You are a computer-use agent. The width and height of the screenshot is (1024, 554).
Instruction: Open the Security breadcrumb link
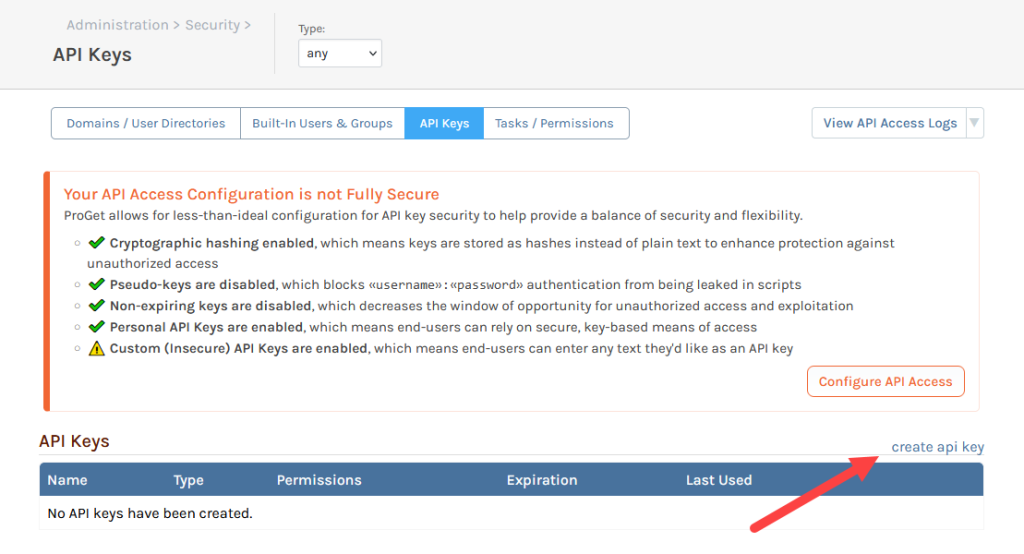pos(213,25)
